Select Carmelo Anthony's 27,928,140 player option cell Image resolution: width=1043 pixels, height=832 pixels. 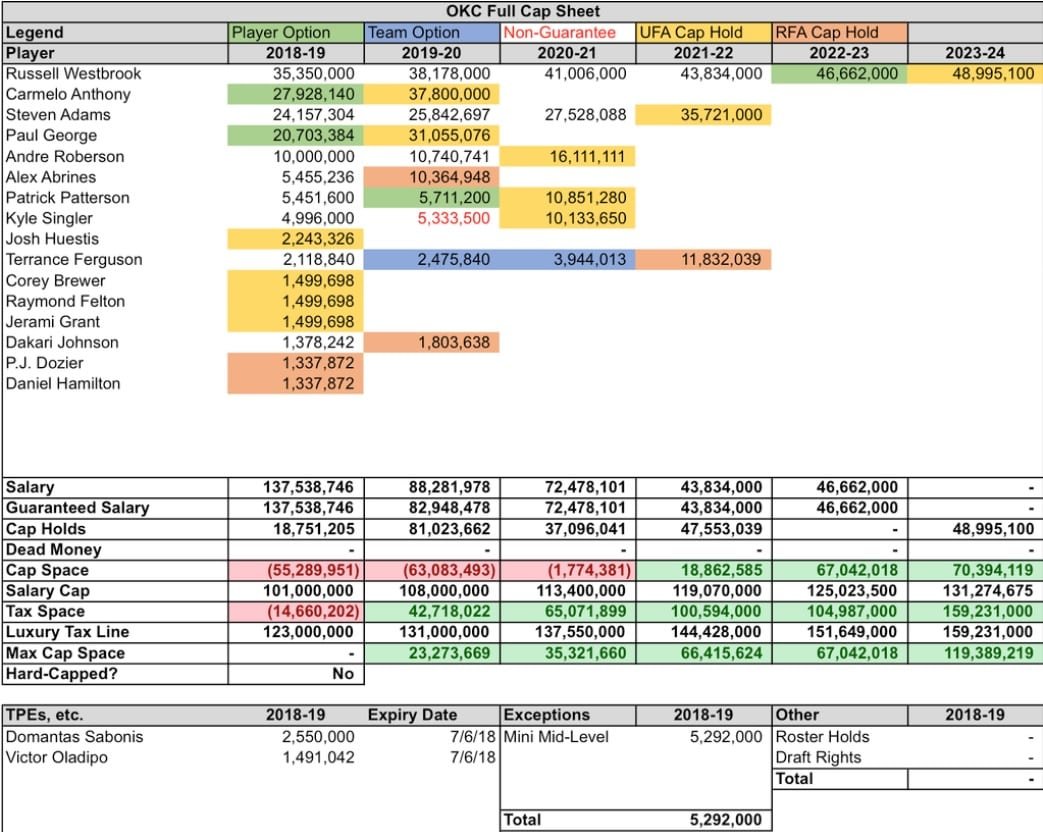pyautogui.click(x=295, y=94)
